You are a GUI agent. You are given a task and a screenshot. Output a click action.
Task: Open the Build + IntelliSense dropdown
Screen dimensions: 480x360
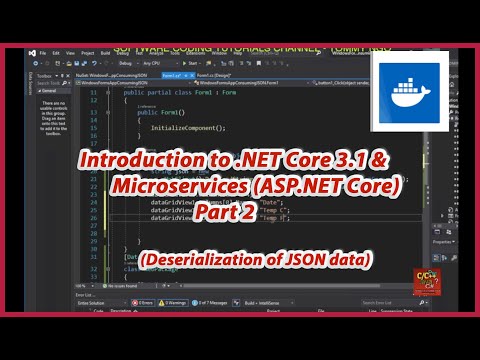tap(269, 303)
